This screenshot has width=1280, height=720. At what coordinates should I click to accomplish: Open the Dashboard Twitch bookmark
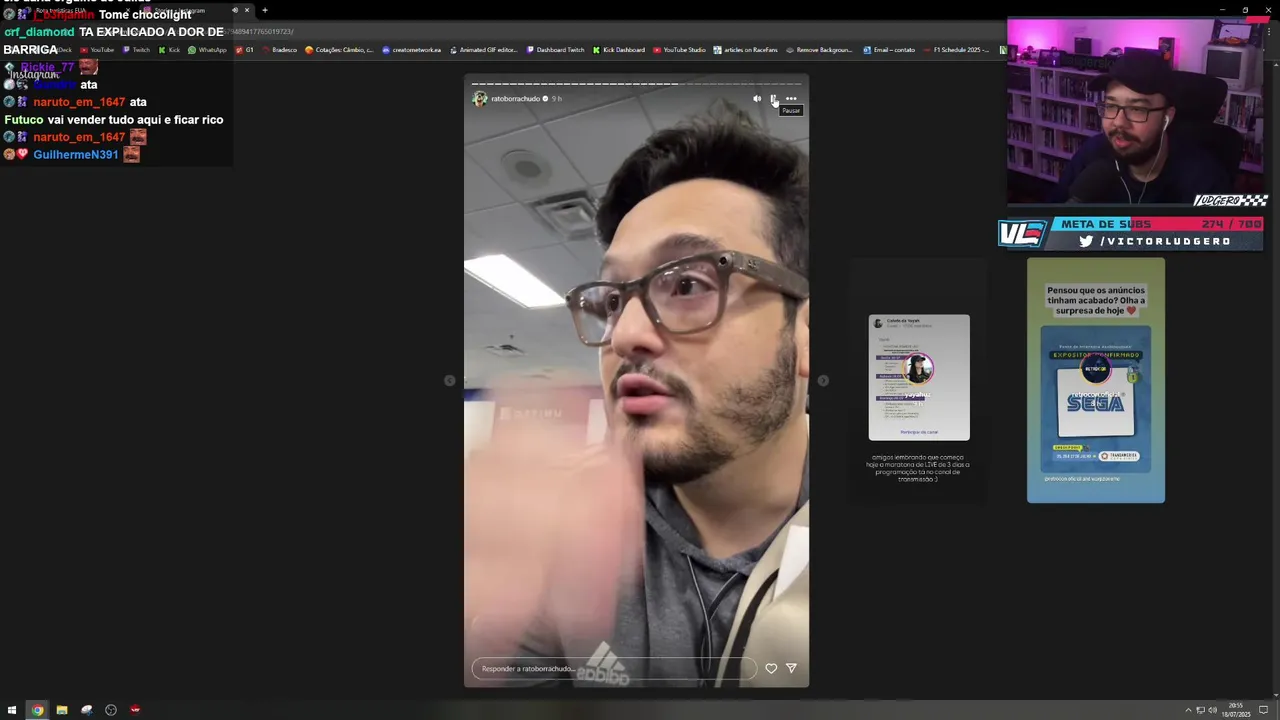pos(556,50)
